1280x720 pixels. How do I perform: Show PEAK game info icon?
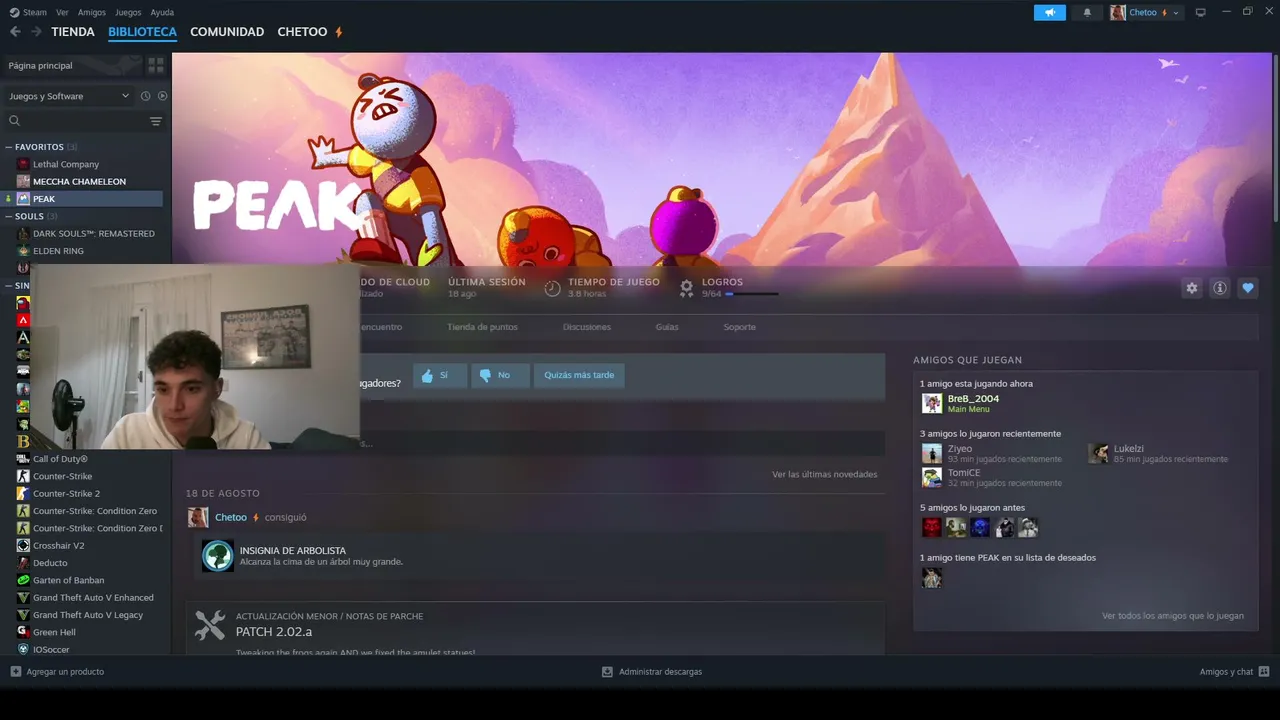pyautogui.click(x=1219, y=288)
